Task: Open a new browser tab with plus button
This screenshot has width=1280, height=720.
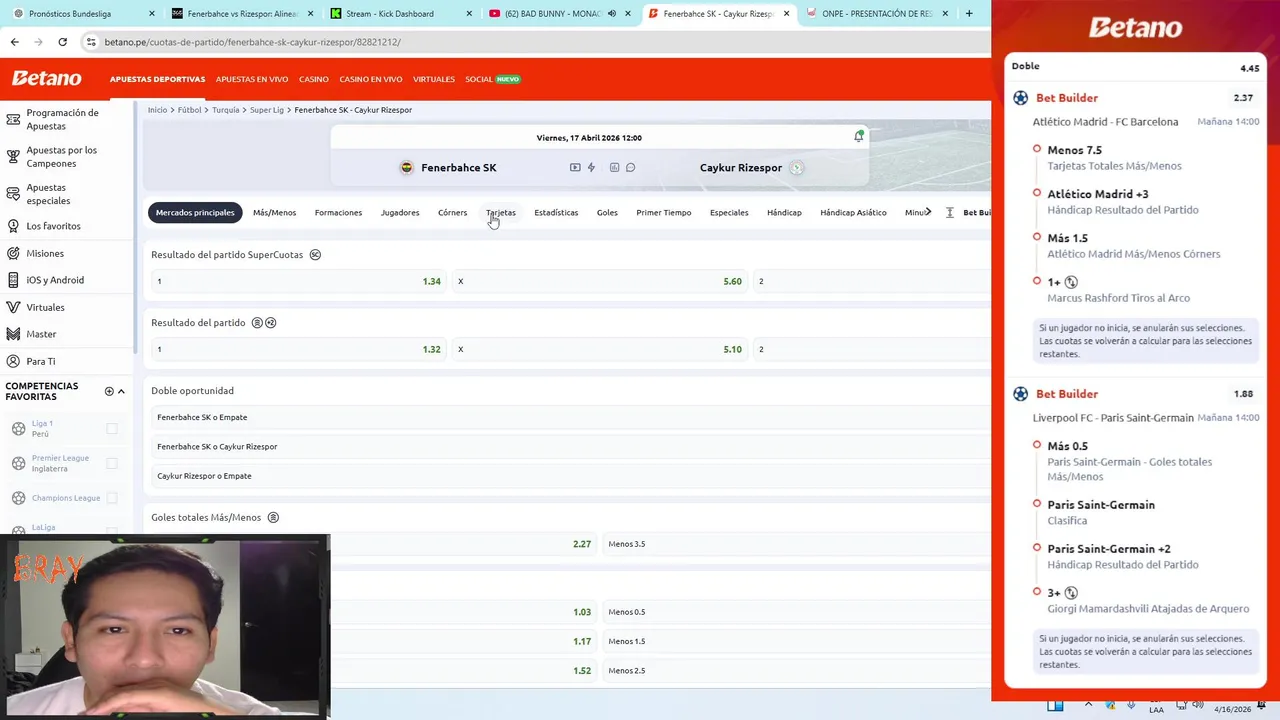Action: (968, 14)
